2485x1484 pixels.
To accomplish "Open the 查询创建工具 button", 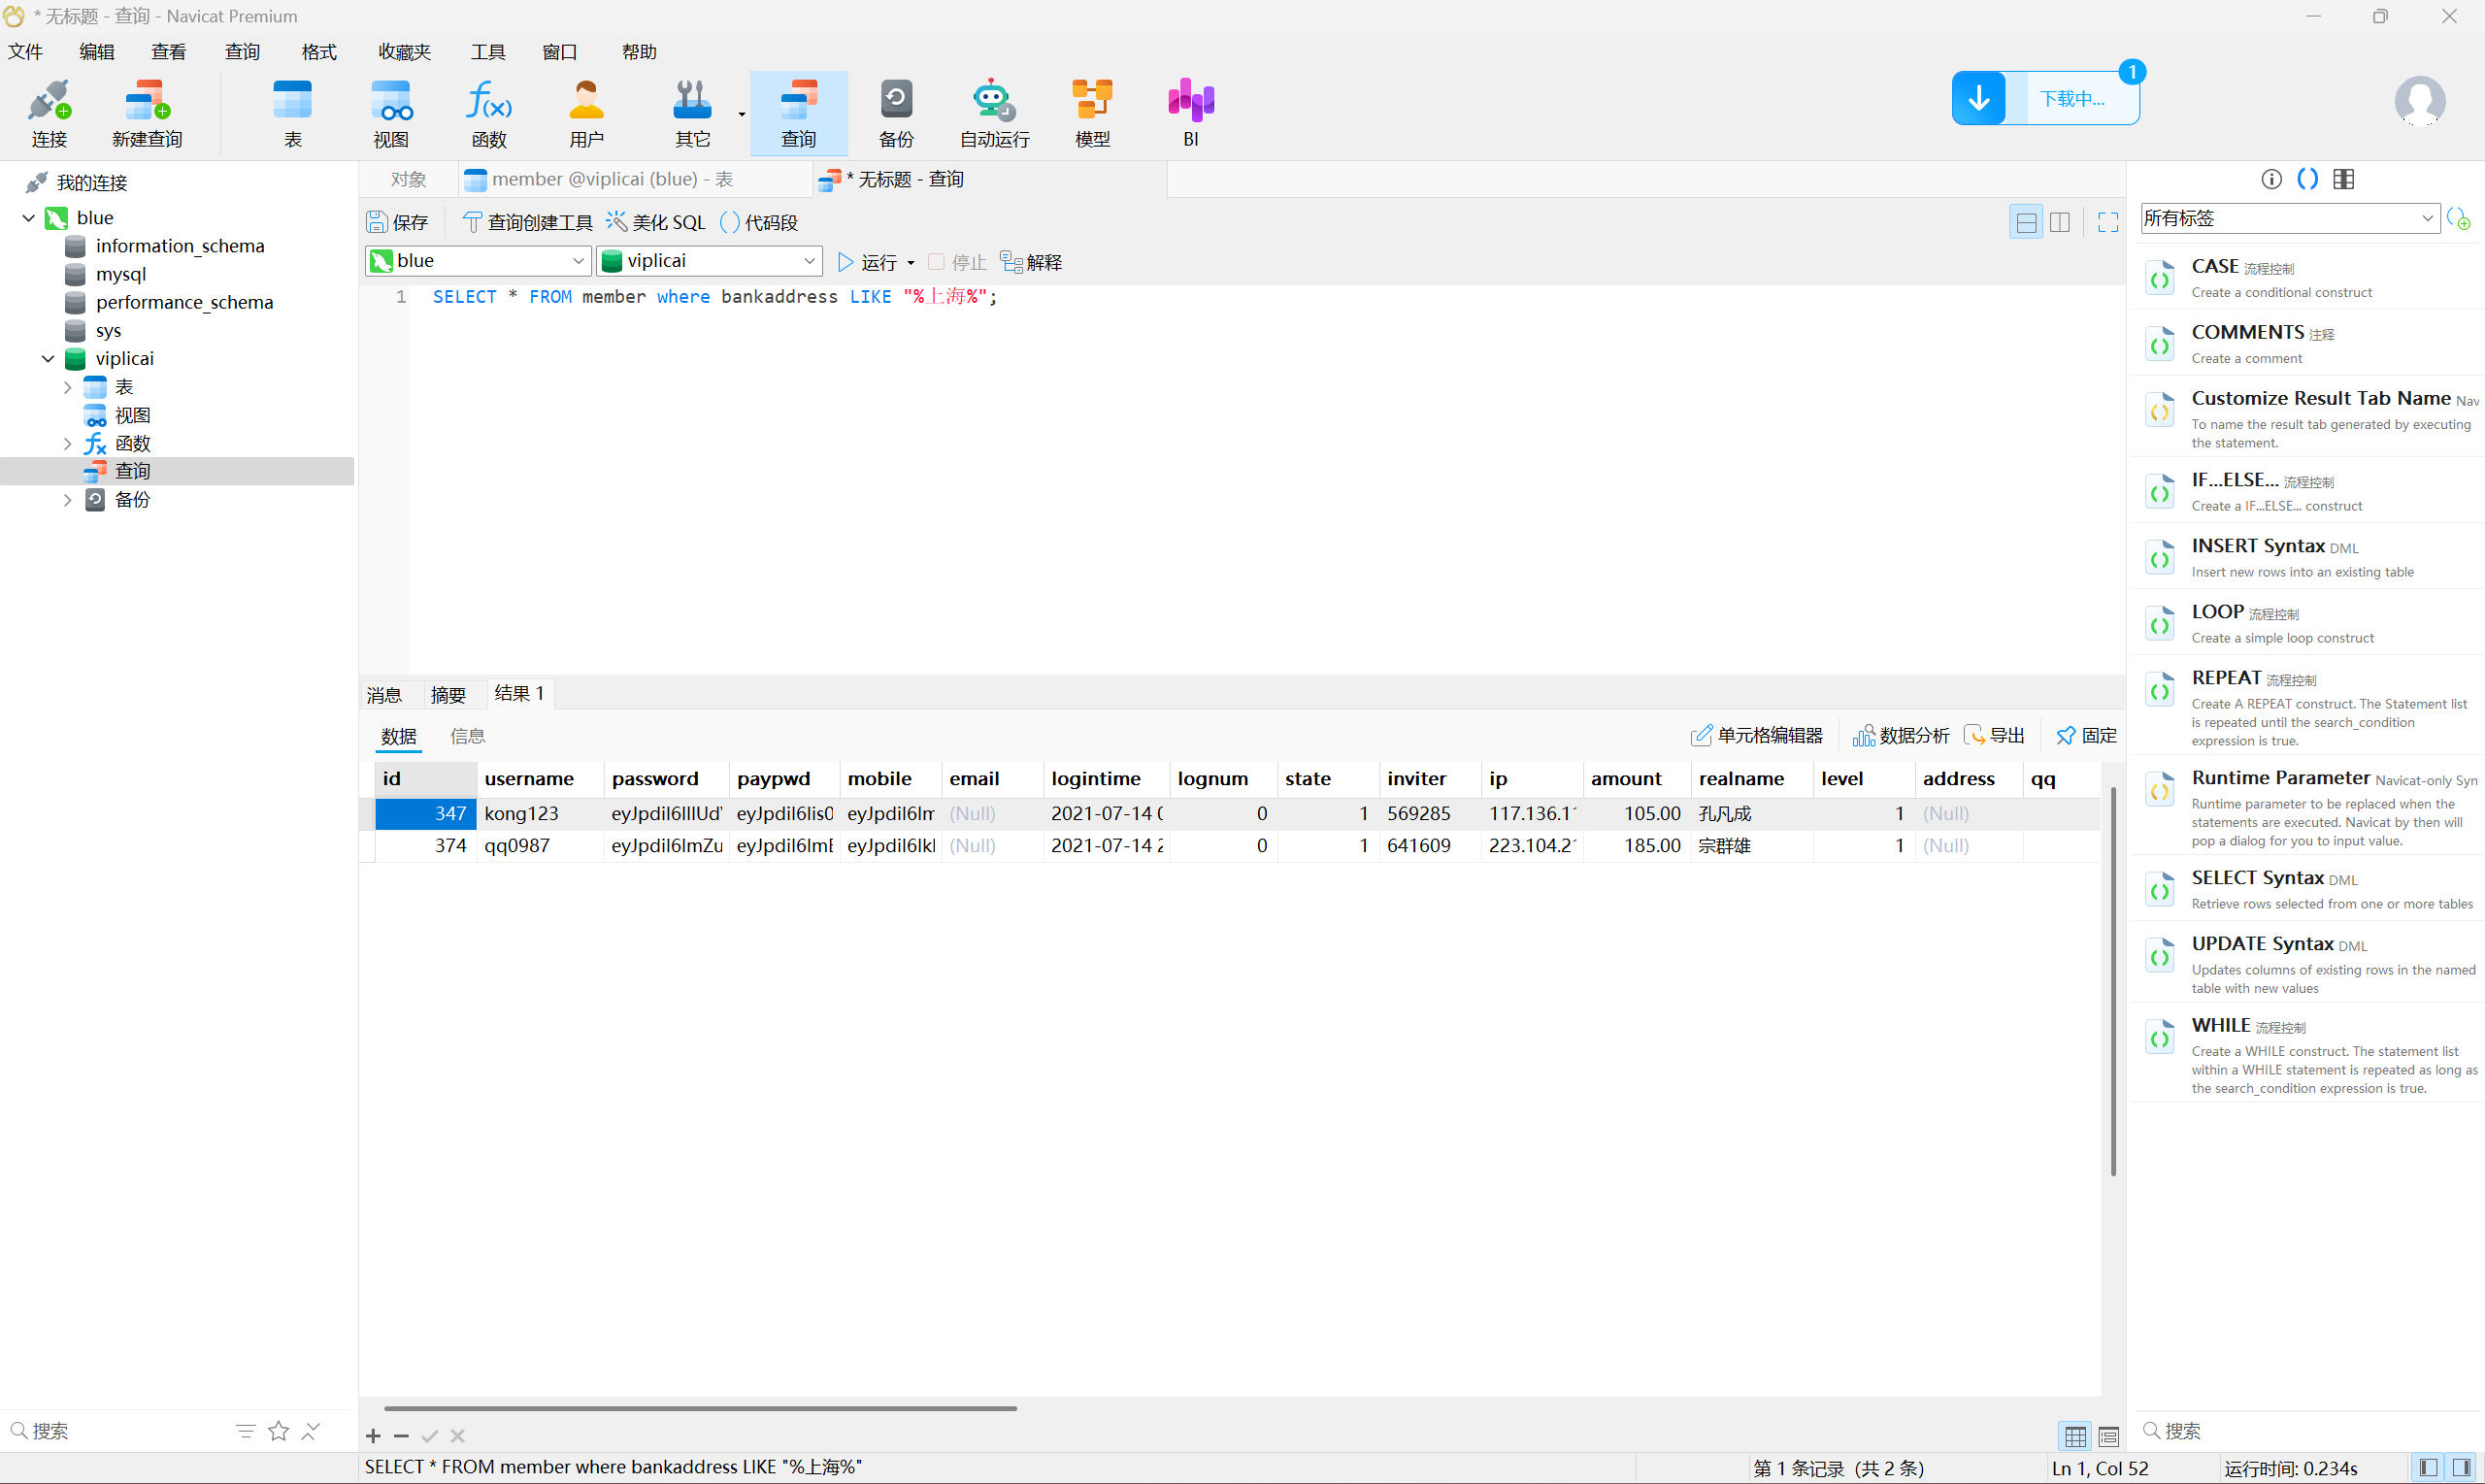I will 527,222.
